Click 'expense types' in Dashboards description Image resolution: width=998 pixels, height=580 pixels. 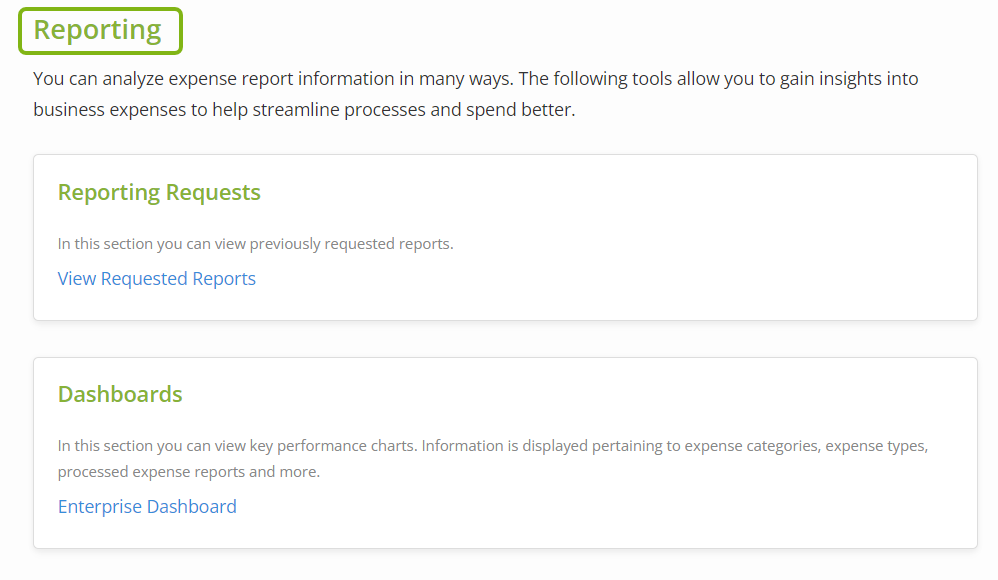(875, 446)
